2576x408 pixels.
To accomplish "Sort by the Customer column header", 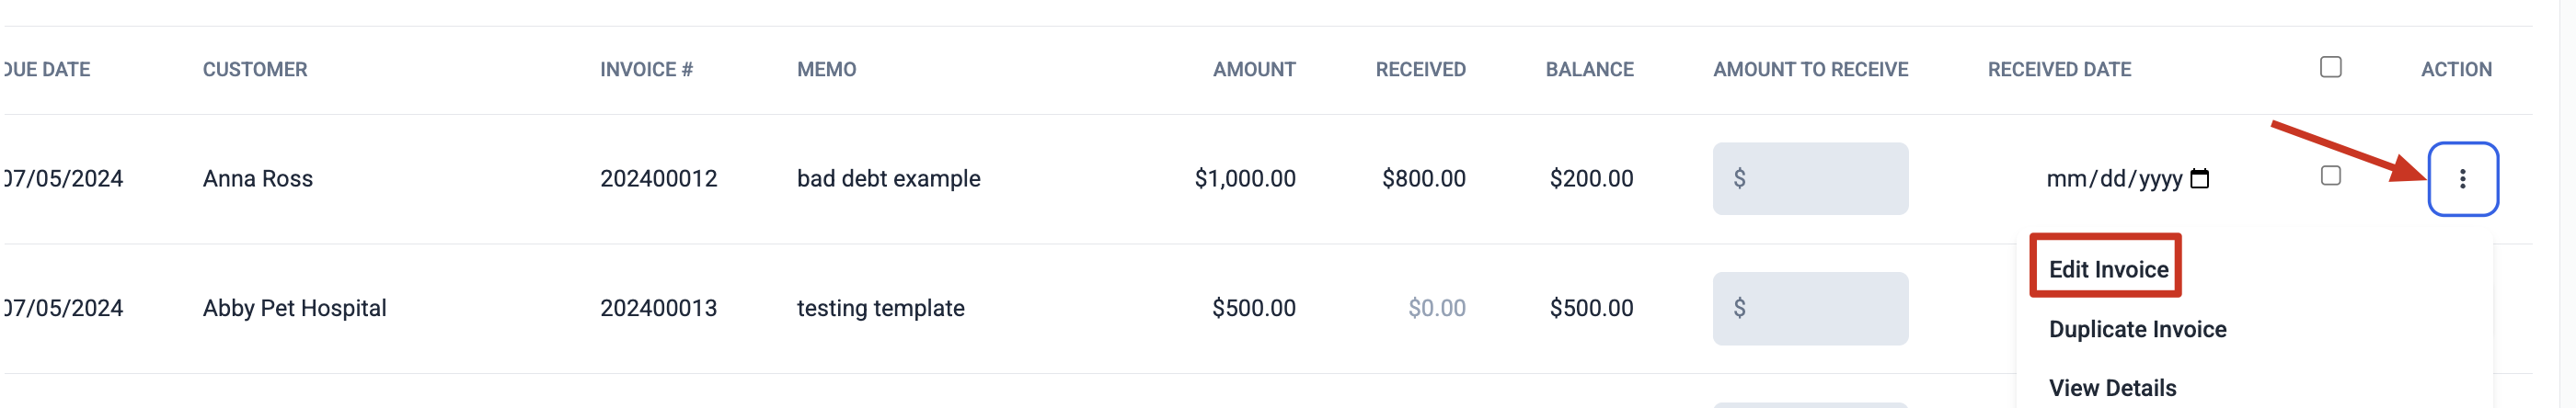I will click(x=255, y=69).
